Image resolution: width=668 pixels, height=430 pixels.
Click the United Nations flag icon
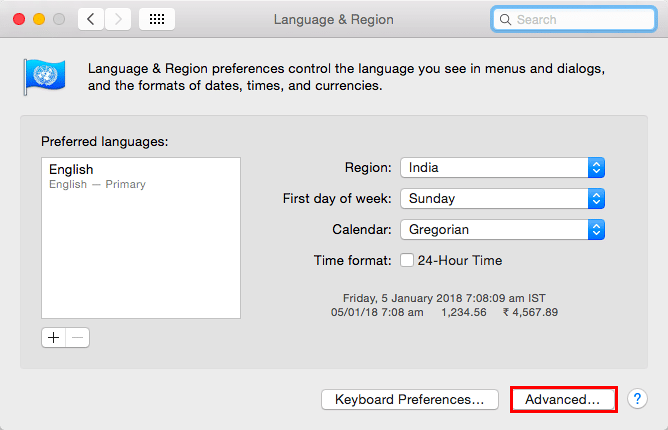coord(44,77)
